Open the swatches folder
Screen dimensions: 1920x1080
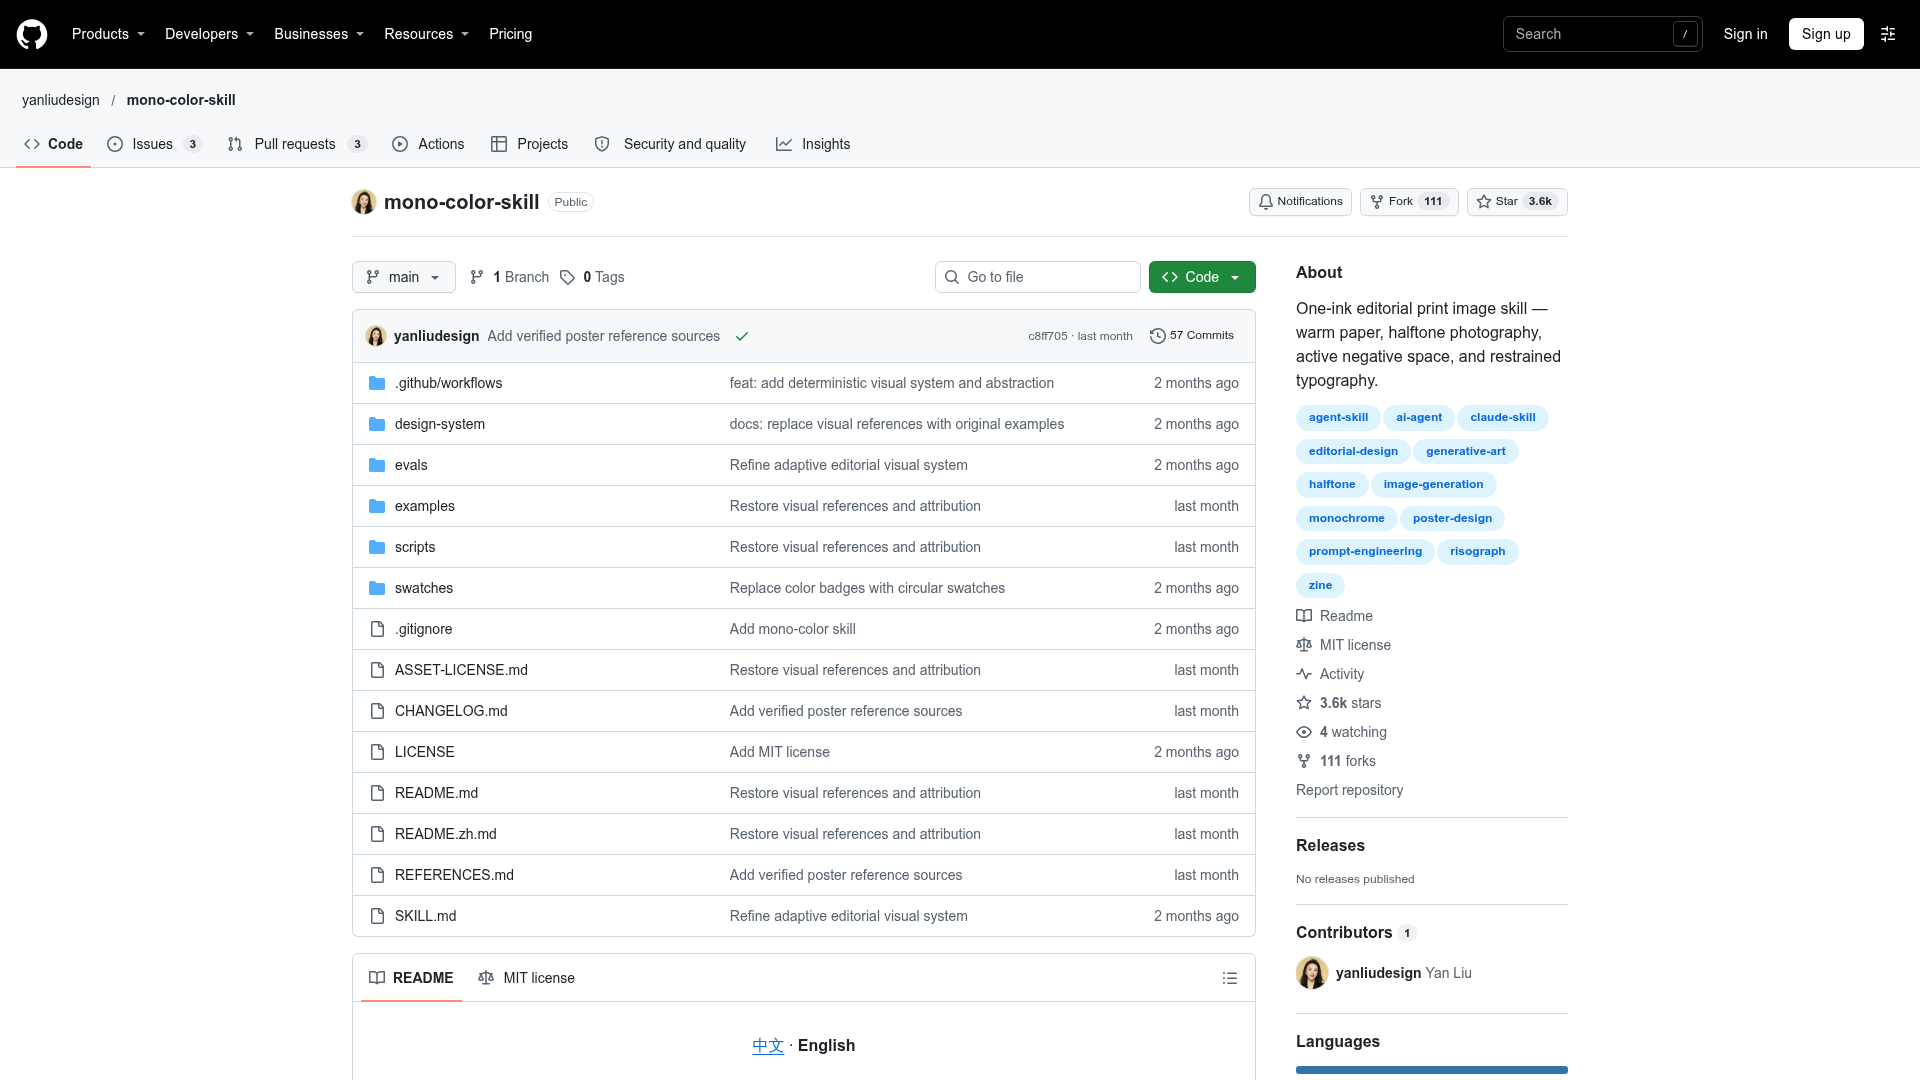click(424, 588)
